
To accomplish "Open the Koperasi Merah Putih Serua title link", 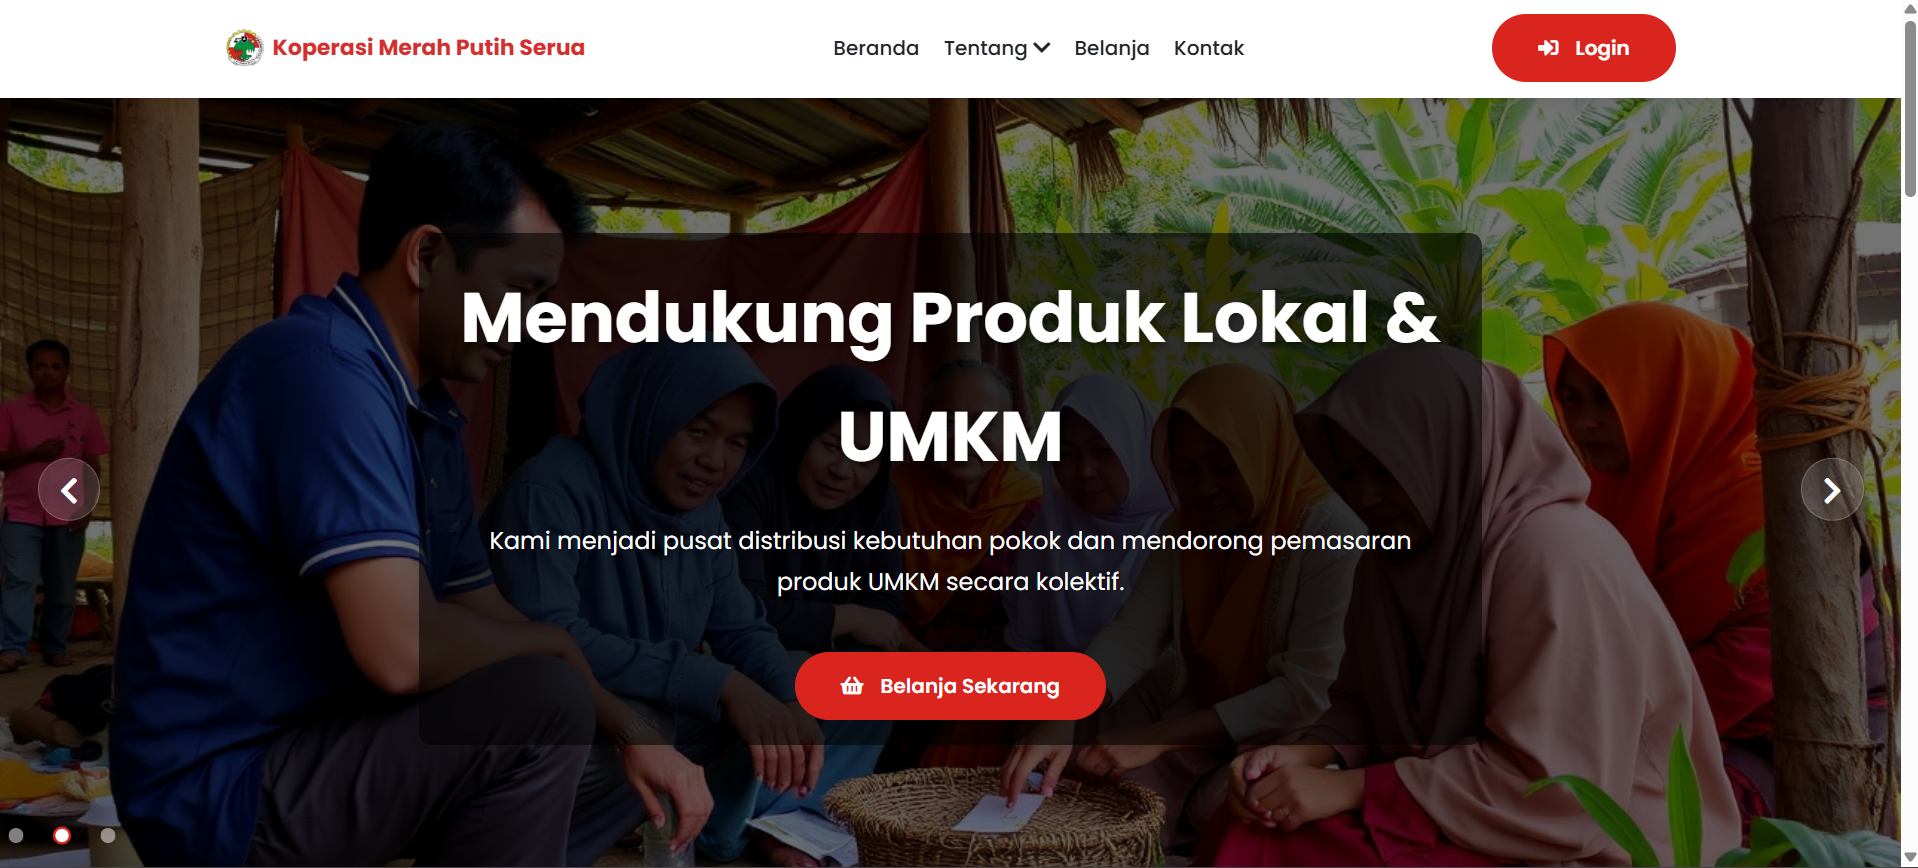I will [428, 48].
